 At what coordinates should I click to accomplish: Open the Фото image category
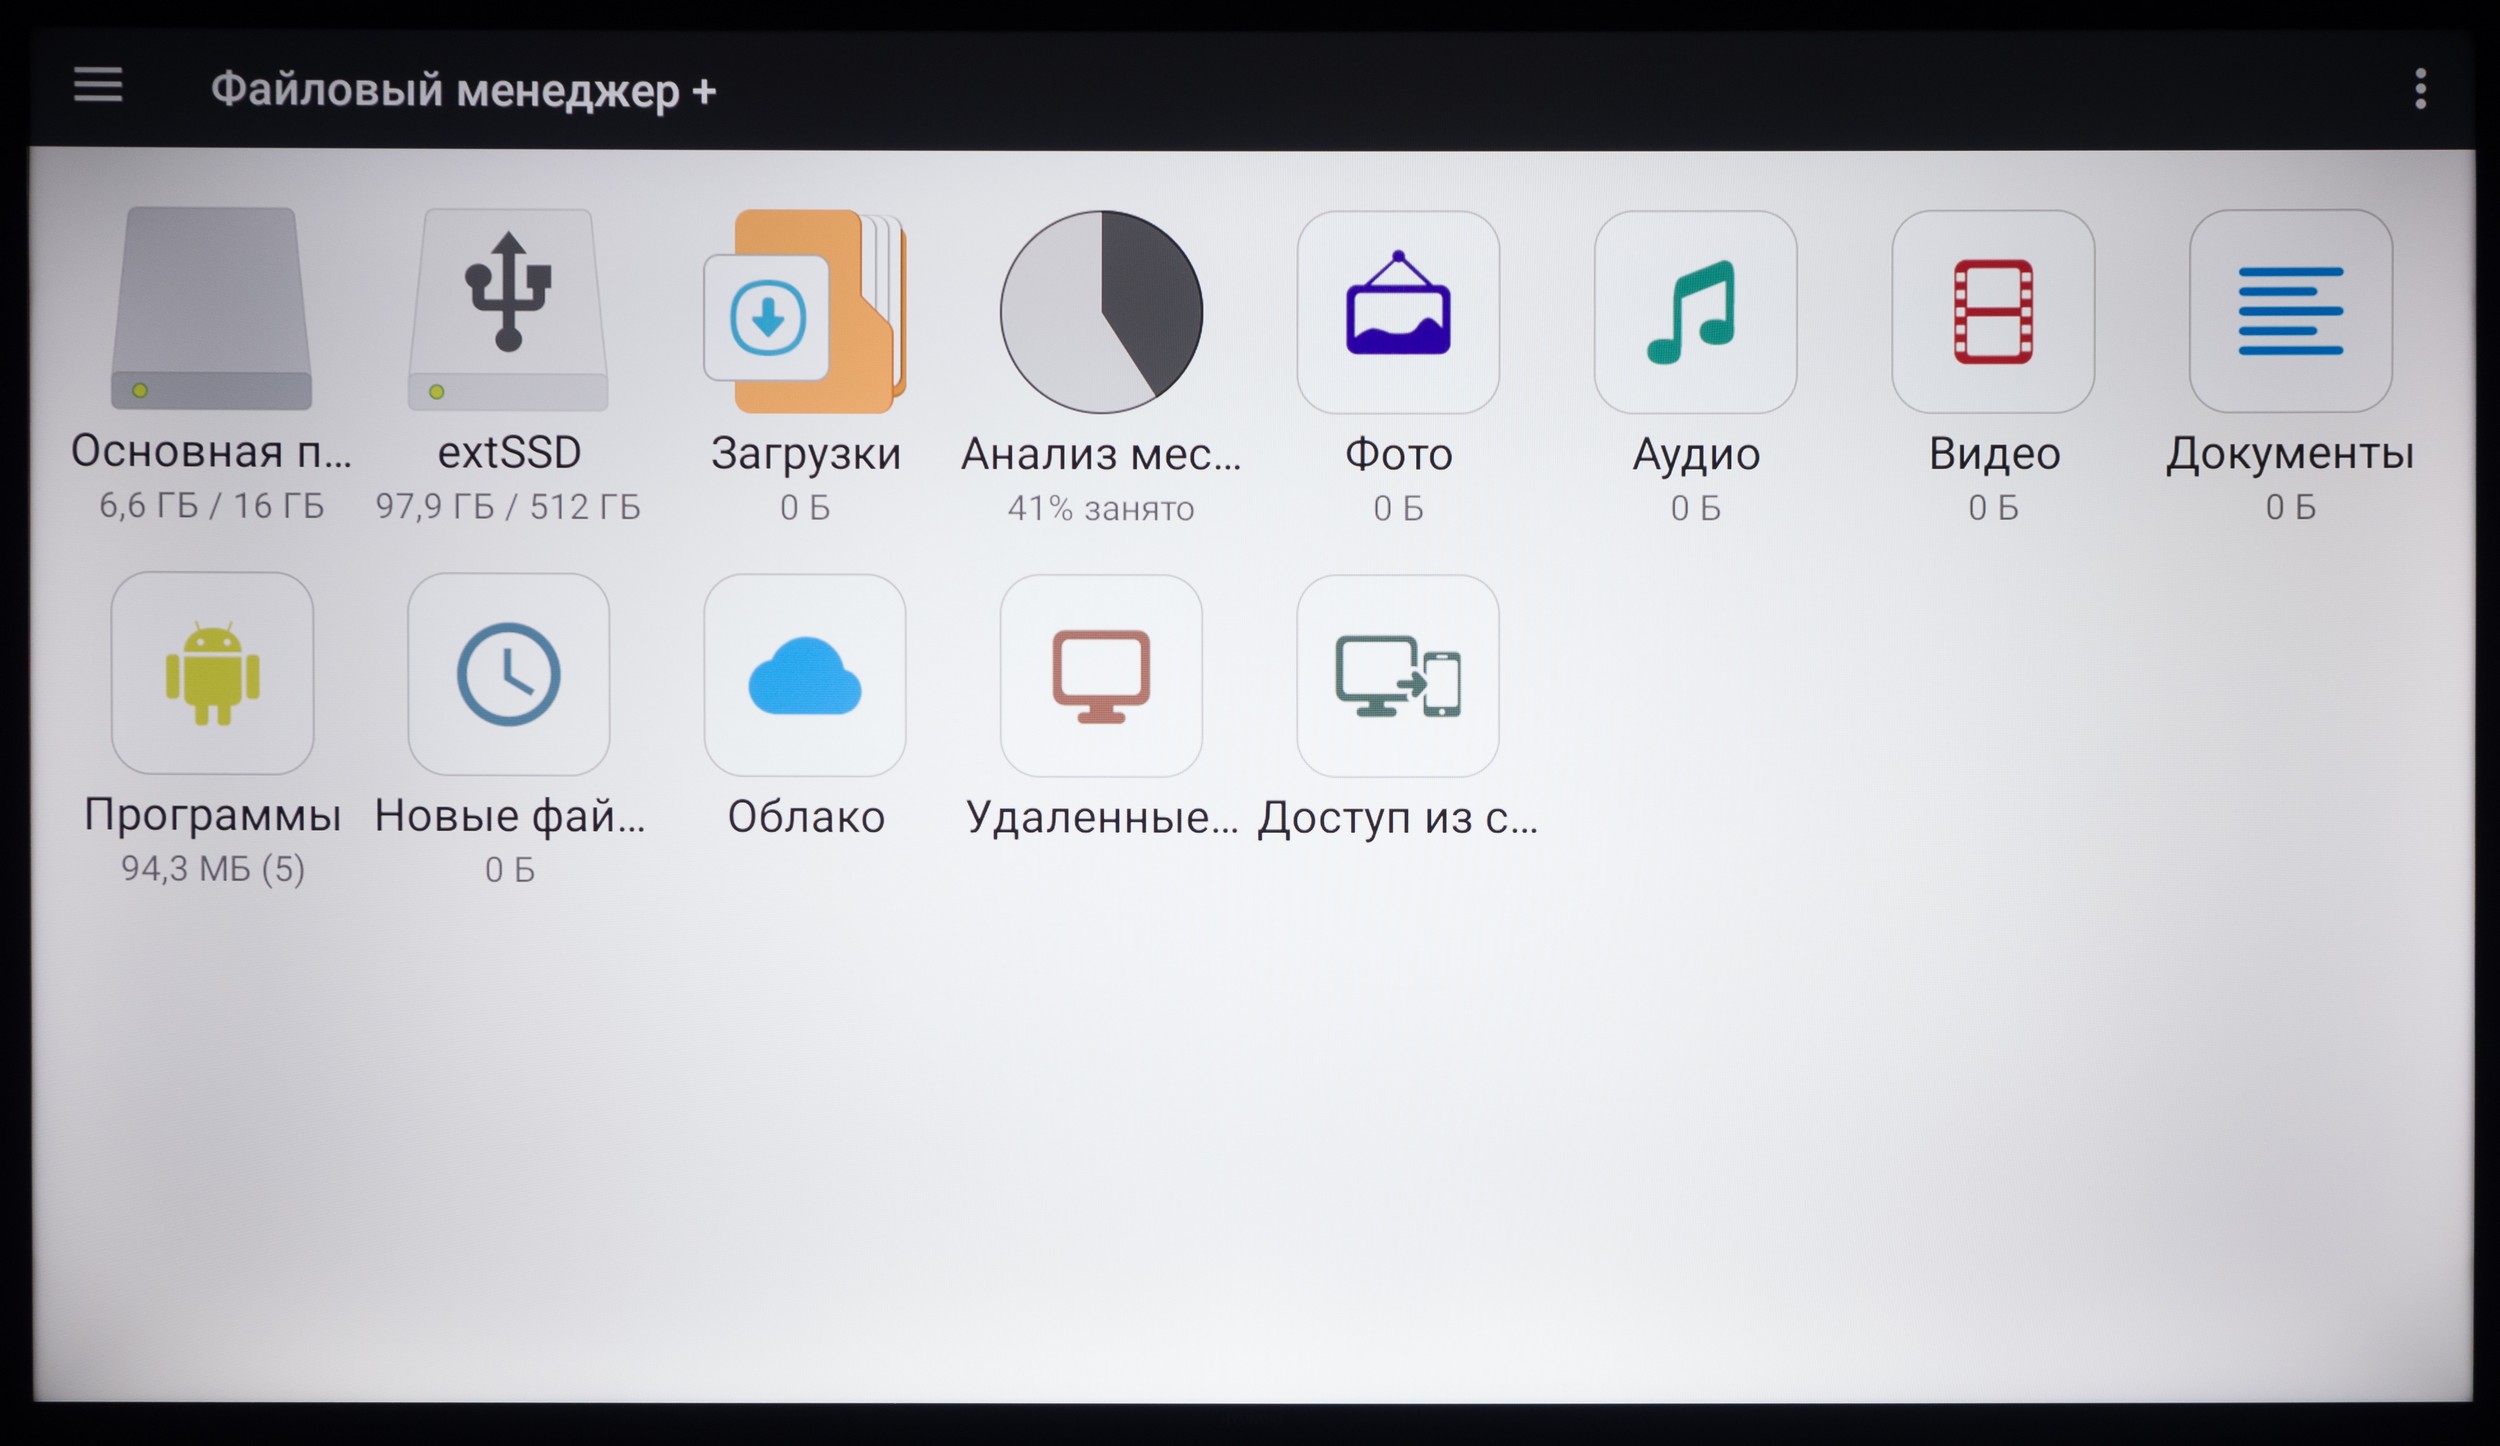click(x=1398, y=312)
